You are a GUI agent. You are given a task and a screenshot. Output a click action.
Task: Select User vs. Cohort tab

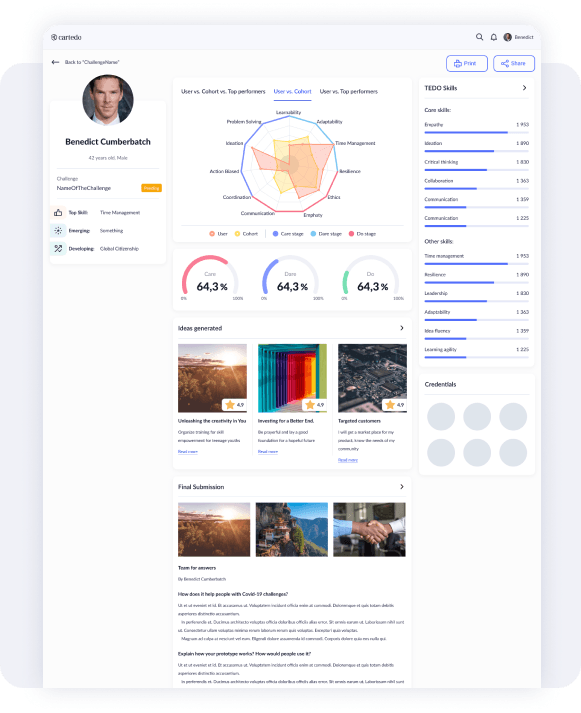click(x=292, y=91)
